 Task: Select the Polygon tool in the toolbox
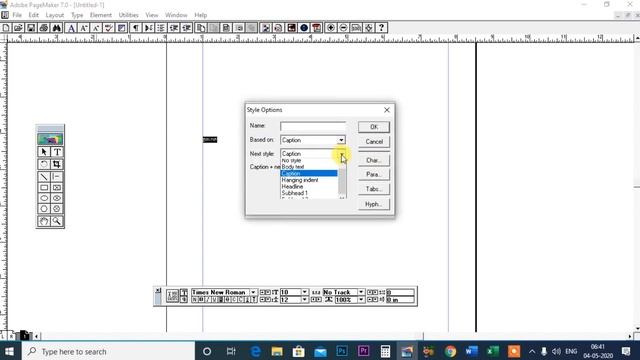44,209
